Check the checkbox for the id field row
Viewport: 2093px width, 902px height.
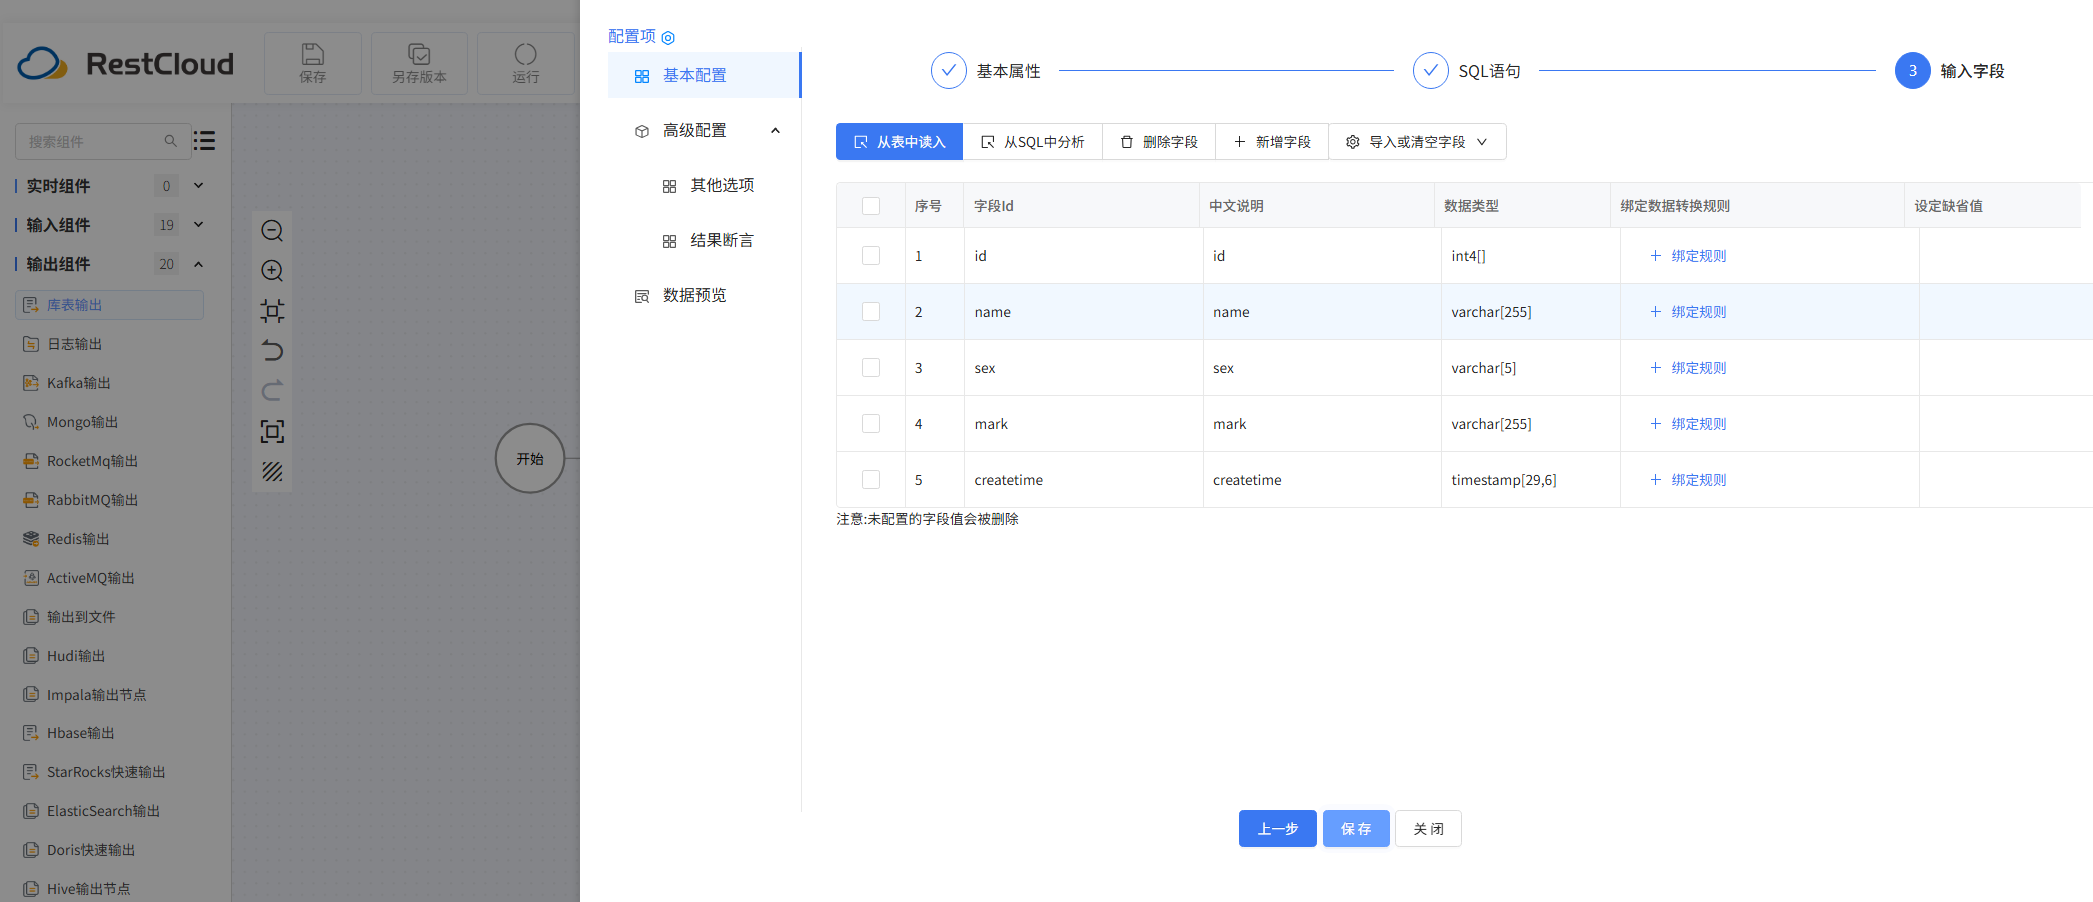(x=870, y=255)
